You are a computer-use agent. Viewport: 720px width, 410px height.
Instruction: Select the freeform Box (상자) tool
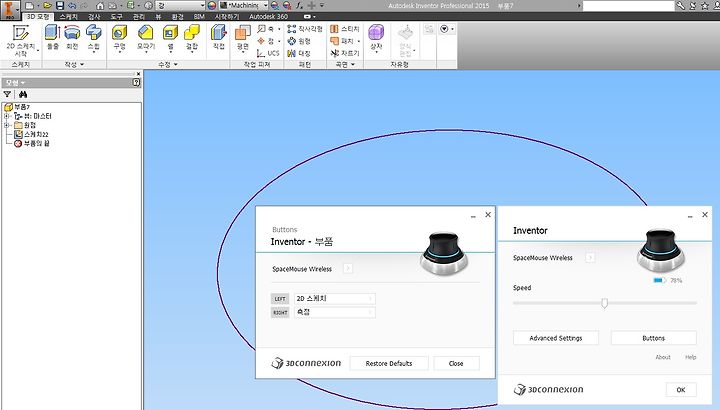pos(376,38)
